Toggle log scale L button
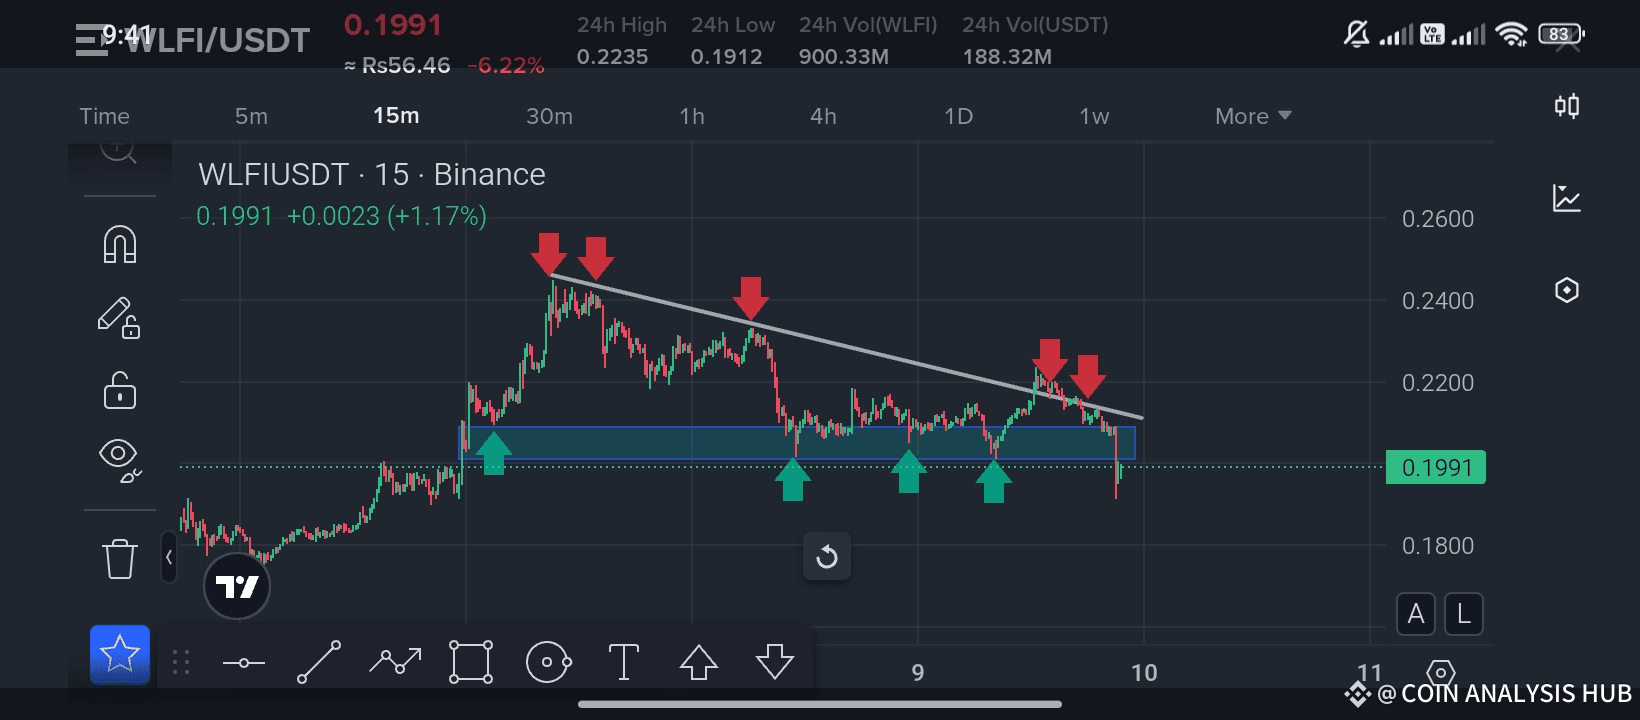This screenshot has height=720, width=1640. click(1464, 614)
